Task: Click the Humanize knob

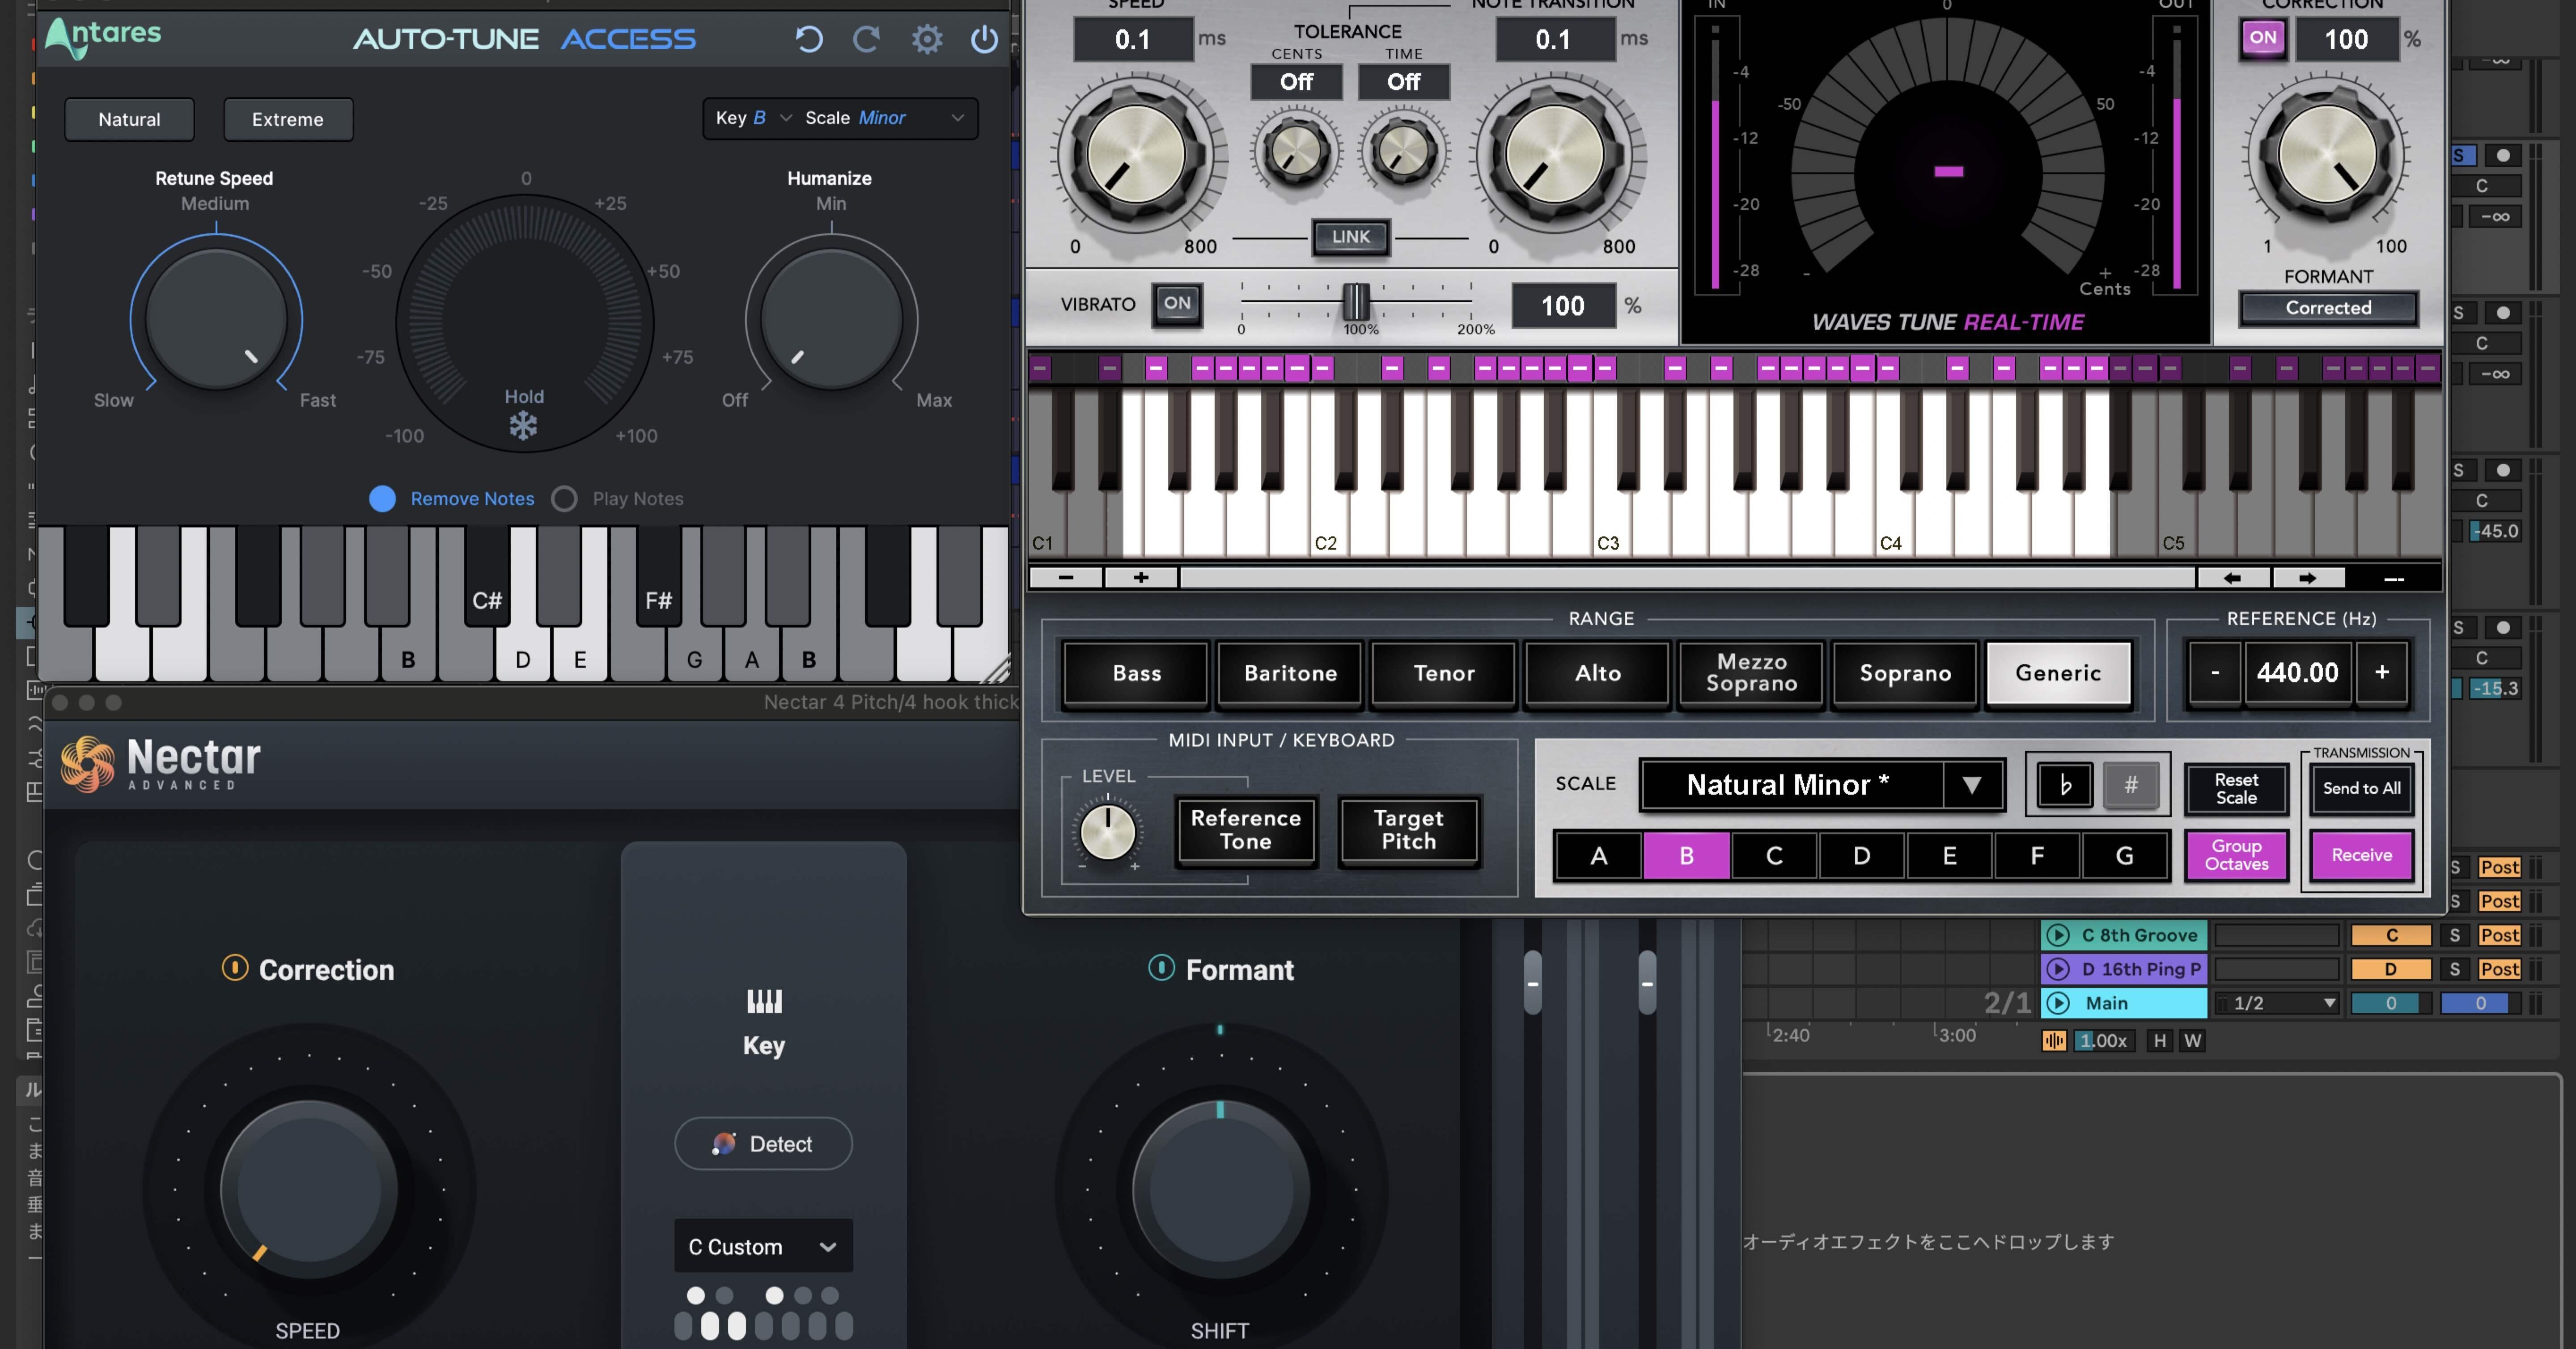Action: pyautogui.click(x=831, y=320)
